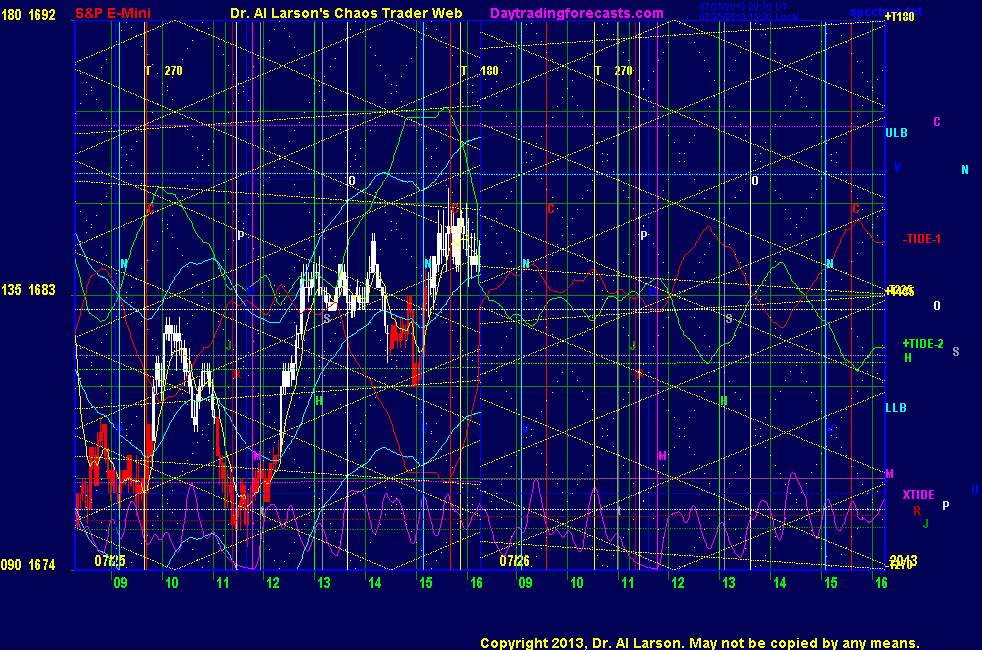982x650 pixels.
Task: Click the copyright notice by Dr. Al Larson
Action: [700, 643]
